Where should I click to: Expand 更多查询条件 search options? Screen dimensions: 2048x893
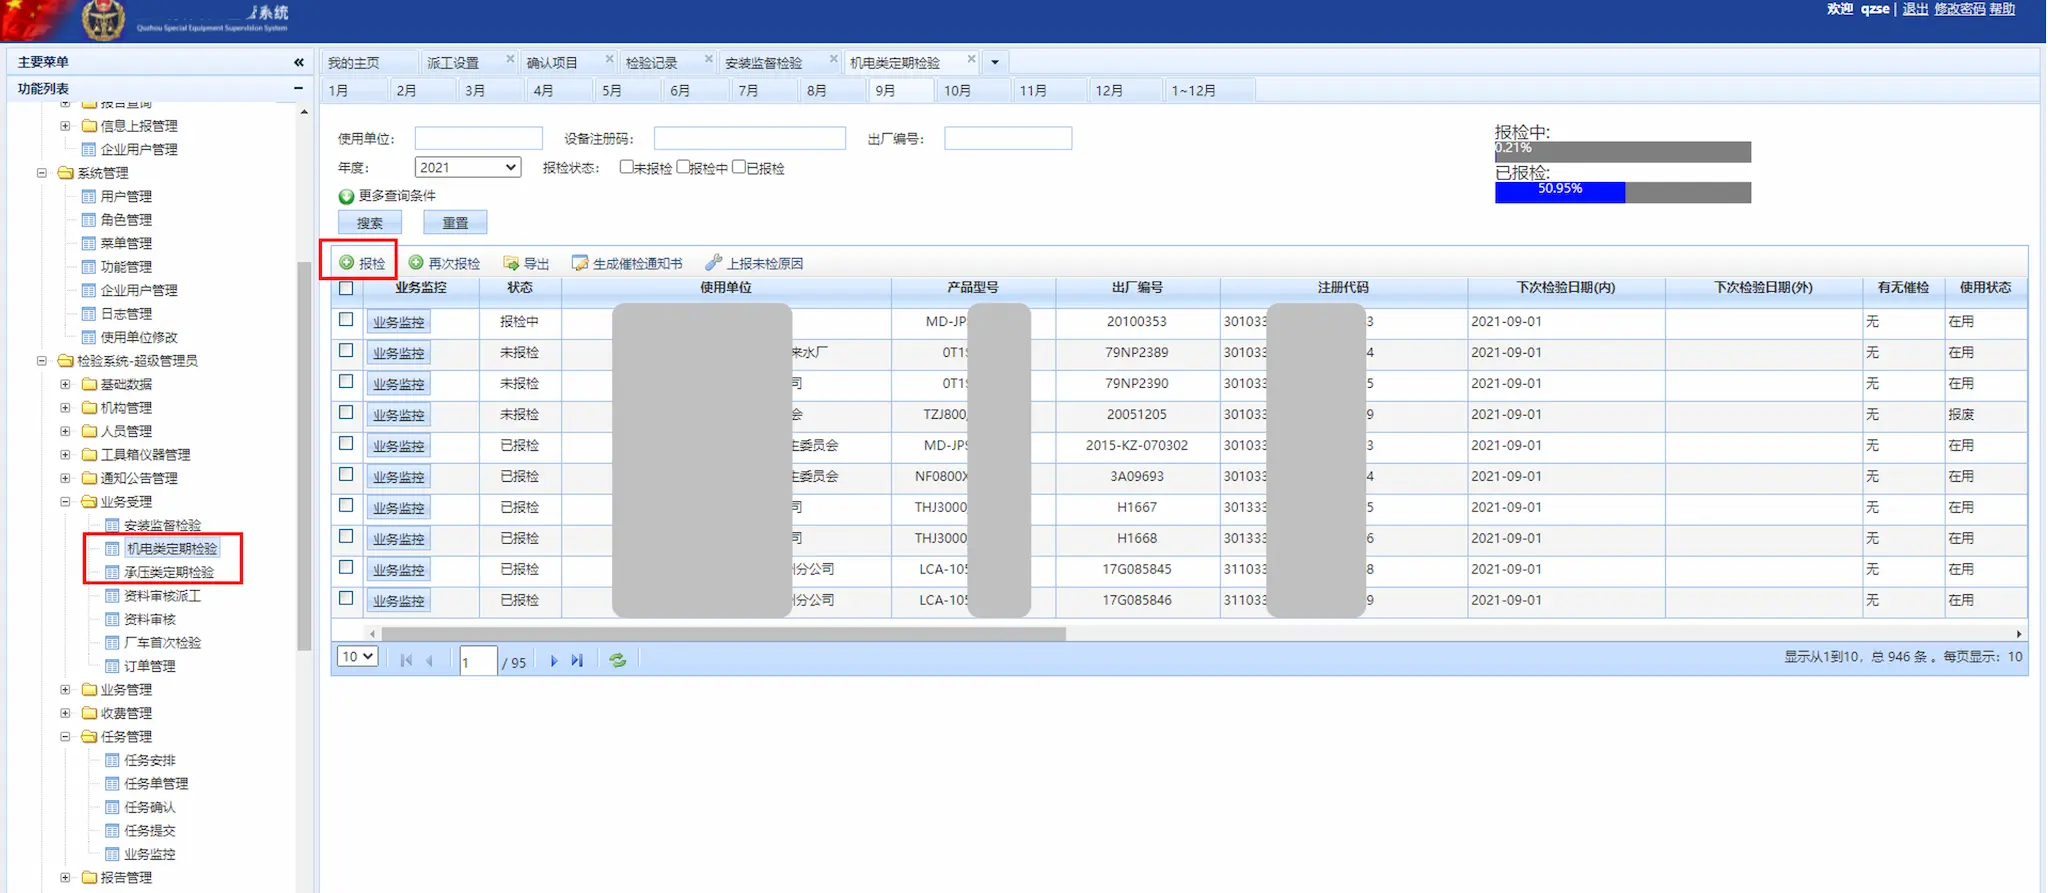[x=347, y=196]
